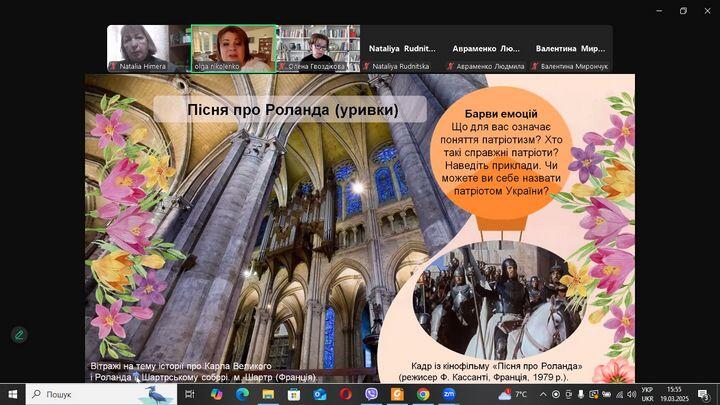Open Microsoft Edge from the taskbar

coord(242,394)
